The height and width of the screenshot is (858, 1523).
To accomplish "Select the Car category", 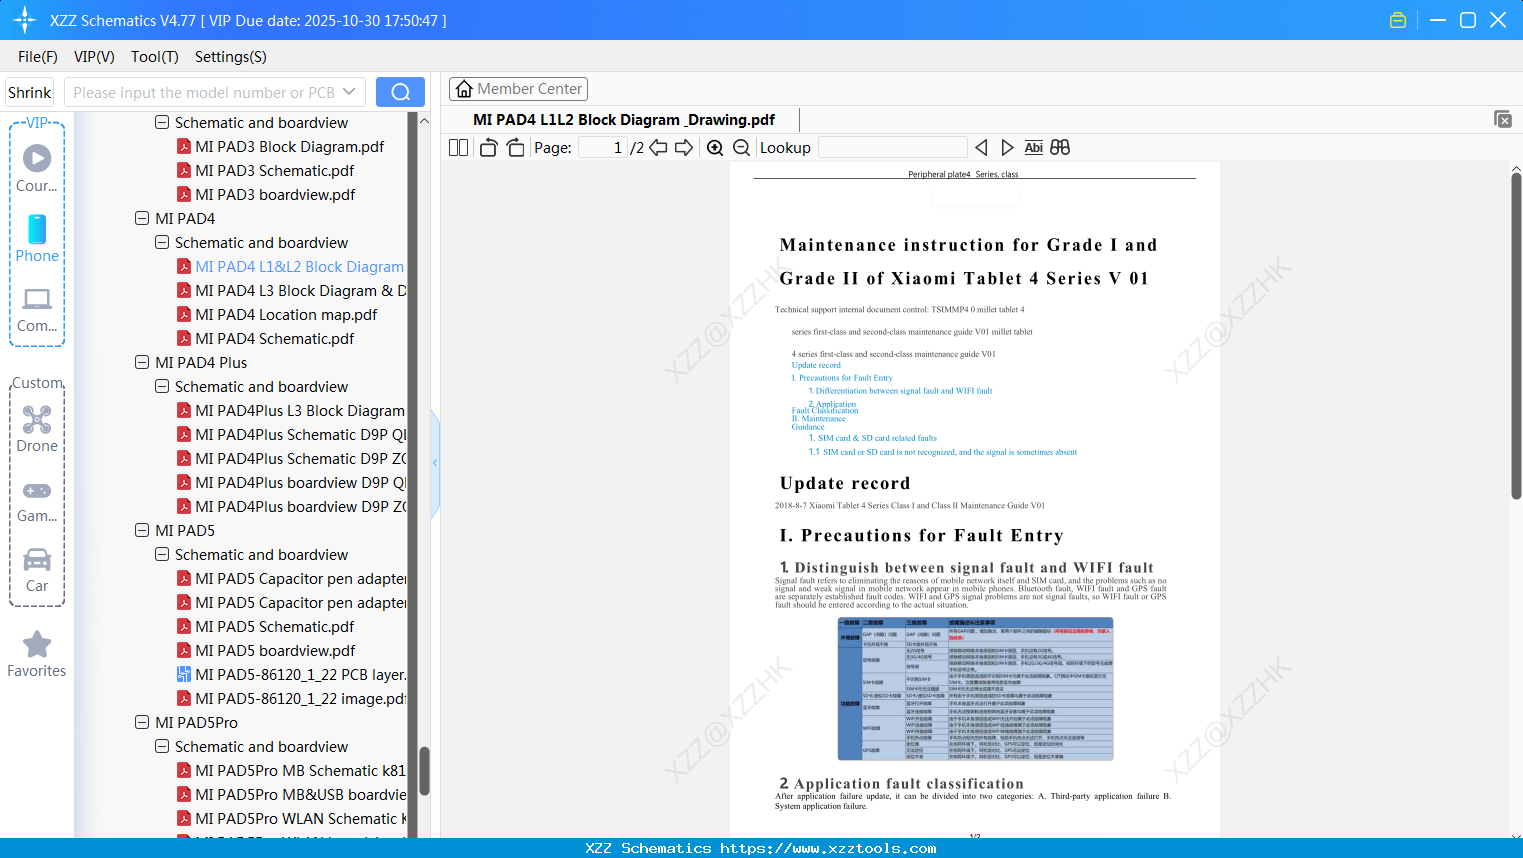I will coord(37,570).
